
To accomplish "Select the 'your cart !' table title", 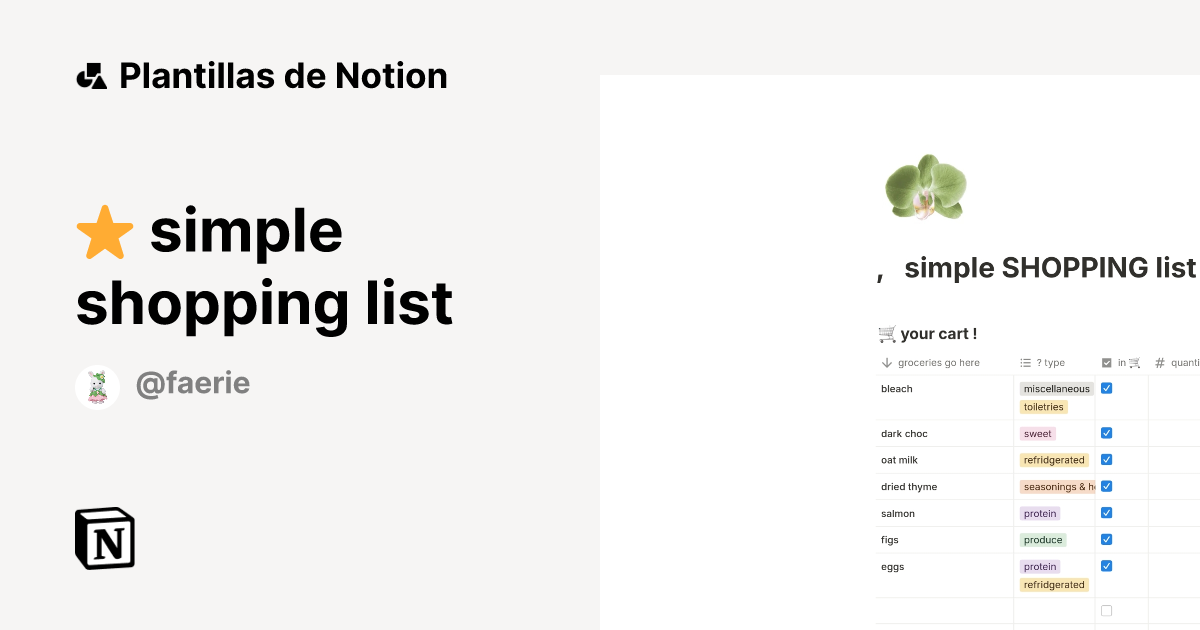I will click(x=937, y=333).
